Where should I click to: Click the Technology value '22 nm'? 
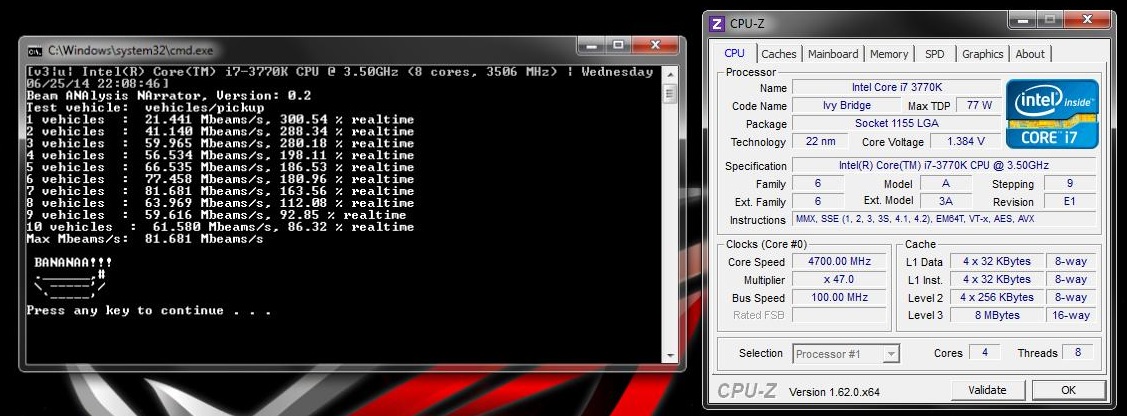[821, 142]
